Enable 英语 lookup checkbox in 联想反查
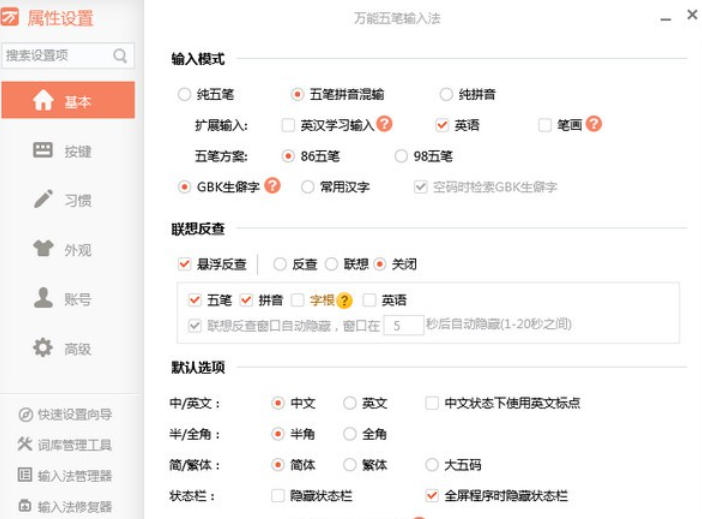The height and width of the screenshot is (519, 702). pos(369,300)
